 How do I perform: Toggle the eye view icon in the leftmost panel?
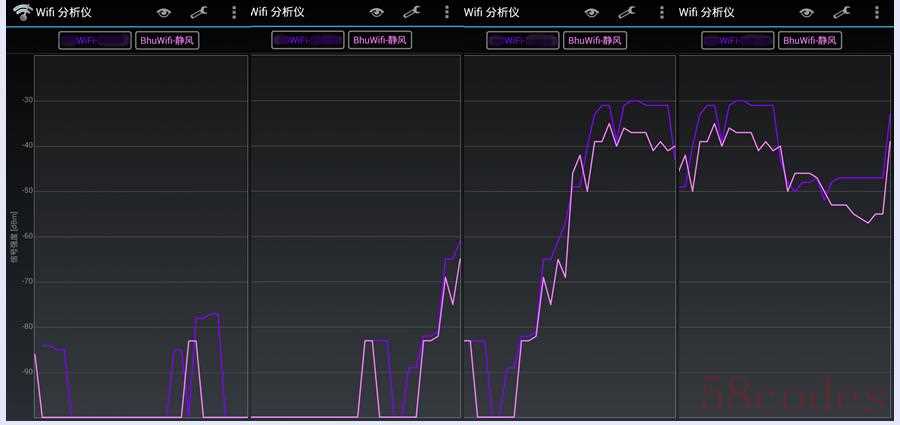pyautogui.click(x=162, y=13)
